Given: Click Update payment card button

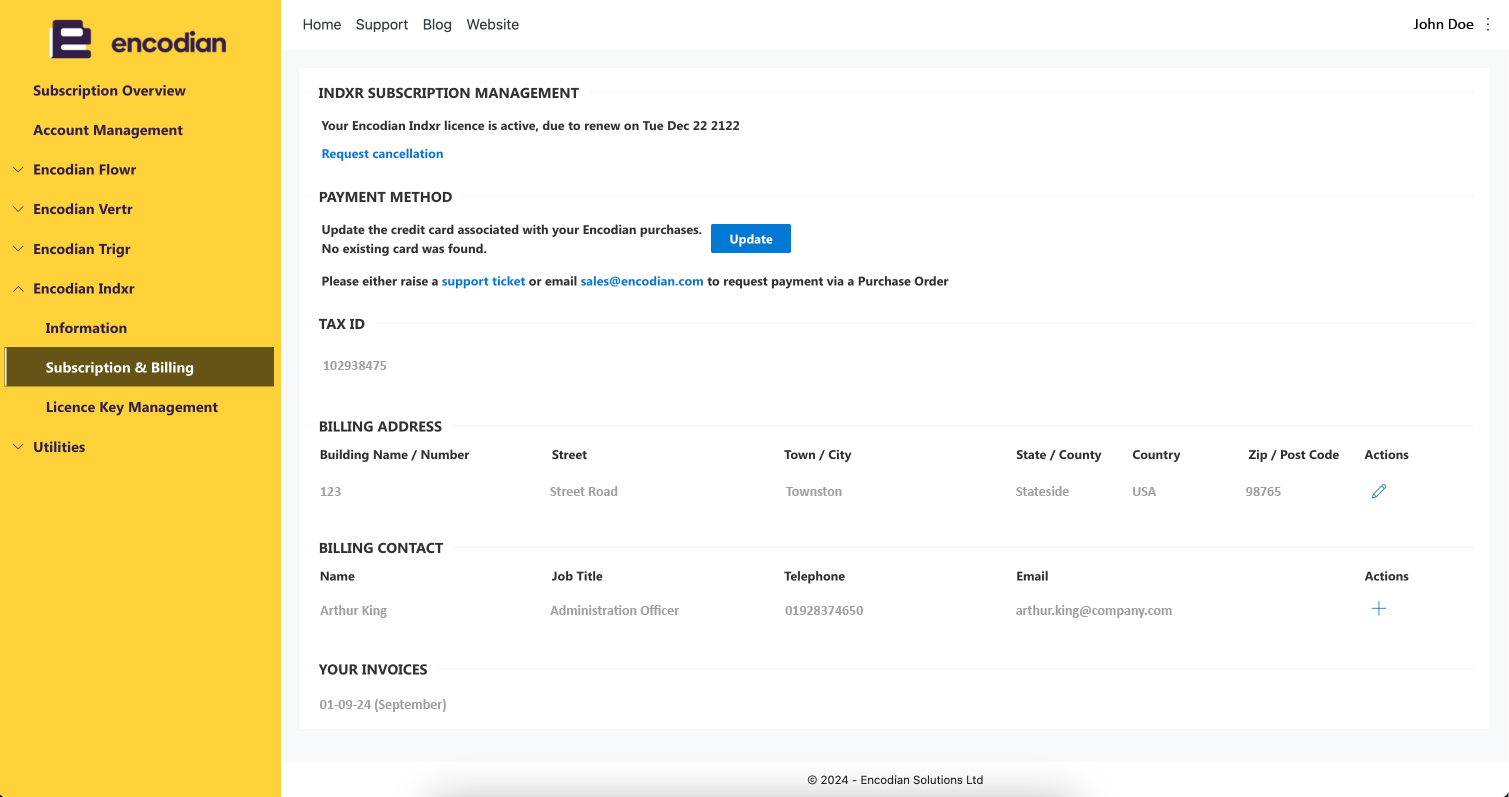Looking at the screenshot, I should pos(751,239).
